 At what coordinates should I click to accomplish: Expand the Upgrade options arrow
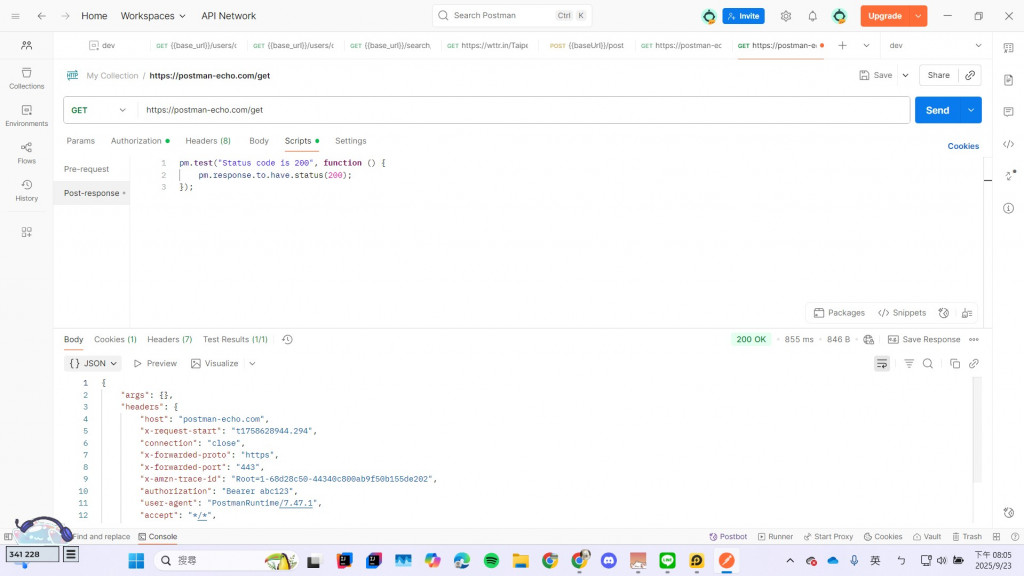918,16
